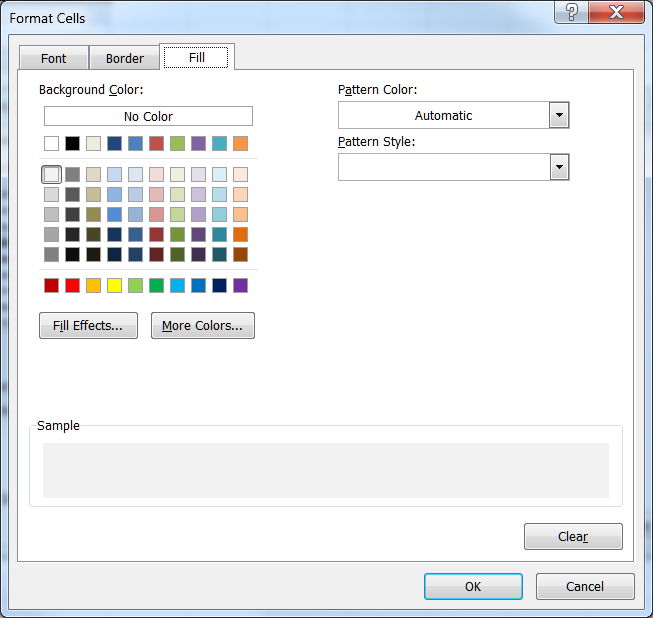Pick the orange swatch in the top theme row
653x618 pixels.
[240, 143]
